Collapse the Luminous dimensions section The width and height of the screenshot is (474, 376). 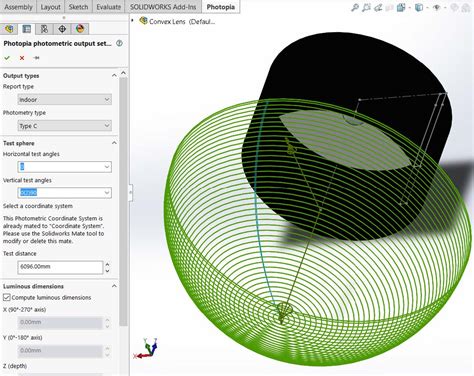[114, 286]
